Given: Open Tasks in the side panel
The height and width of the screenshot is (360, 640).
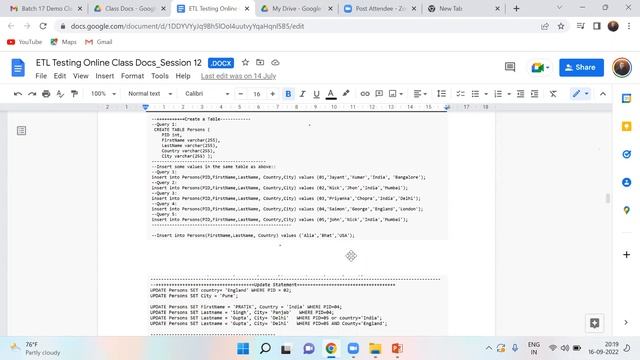Looking at the screenshot, I should [x=627, y=154].
